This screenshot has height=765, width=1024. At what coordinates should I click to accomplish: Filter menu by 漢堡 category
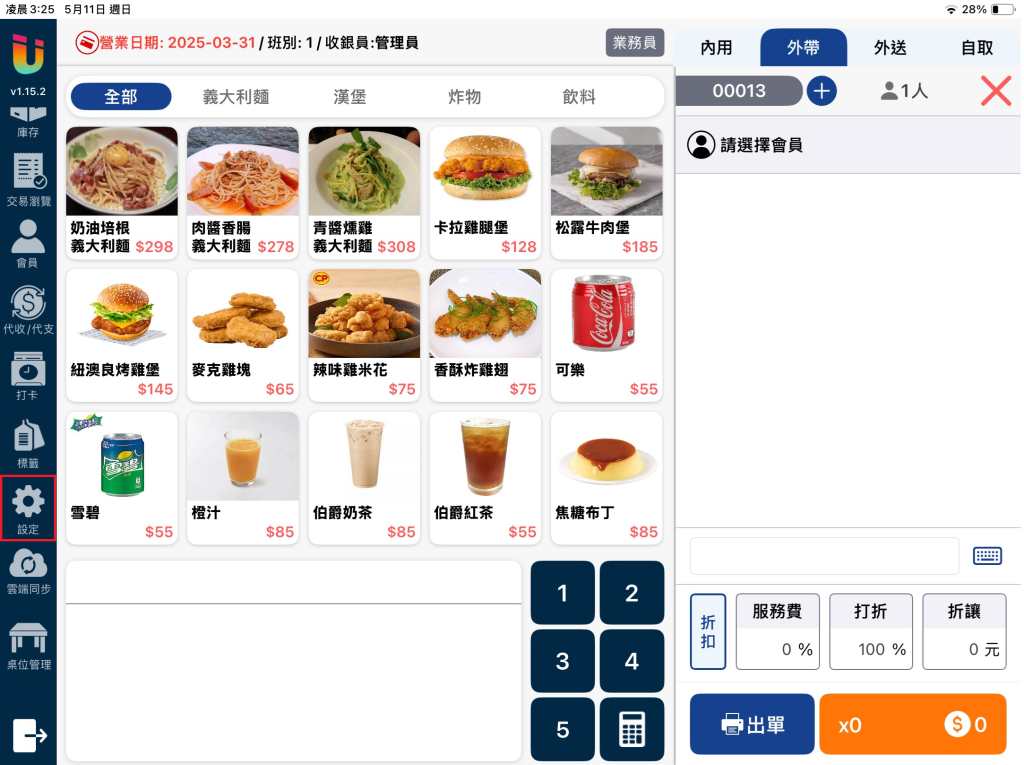coord(349,97)
